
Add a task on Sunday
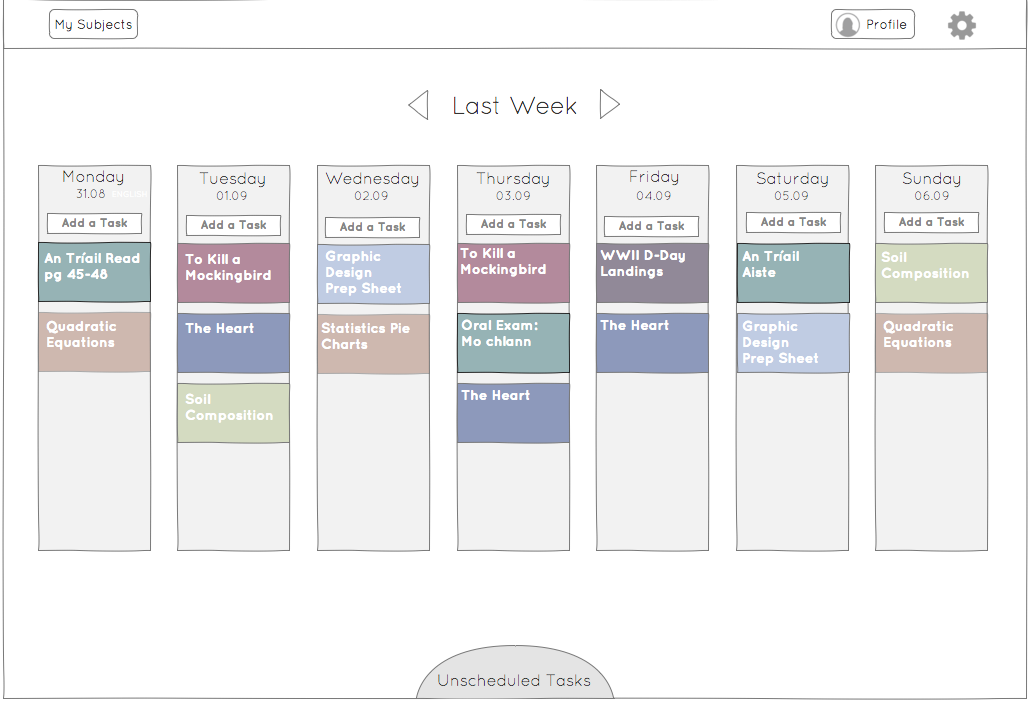pyautogui.click(x=931, y=222)
